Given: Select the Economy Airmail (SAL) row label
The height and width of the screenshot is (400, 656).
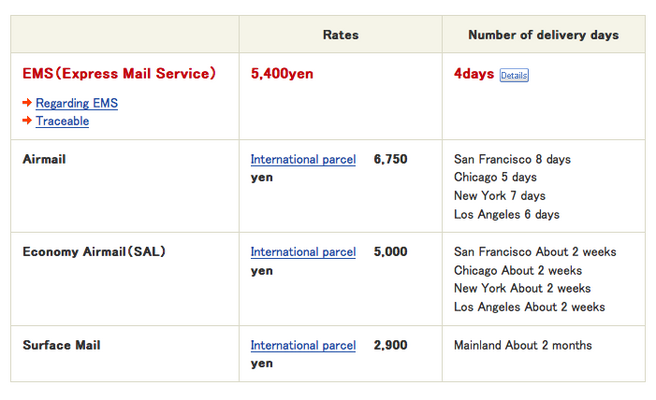Looking at the screenshot, I should coord(94,252).
